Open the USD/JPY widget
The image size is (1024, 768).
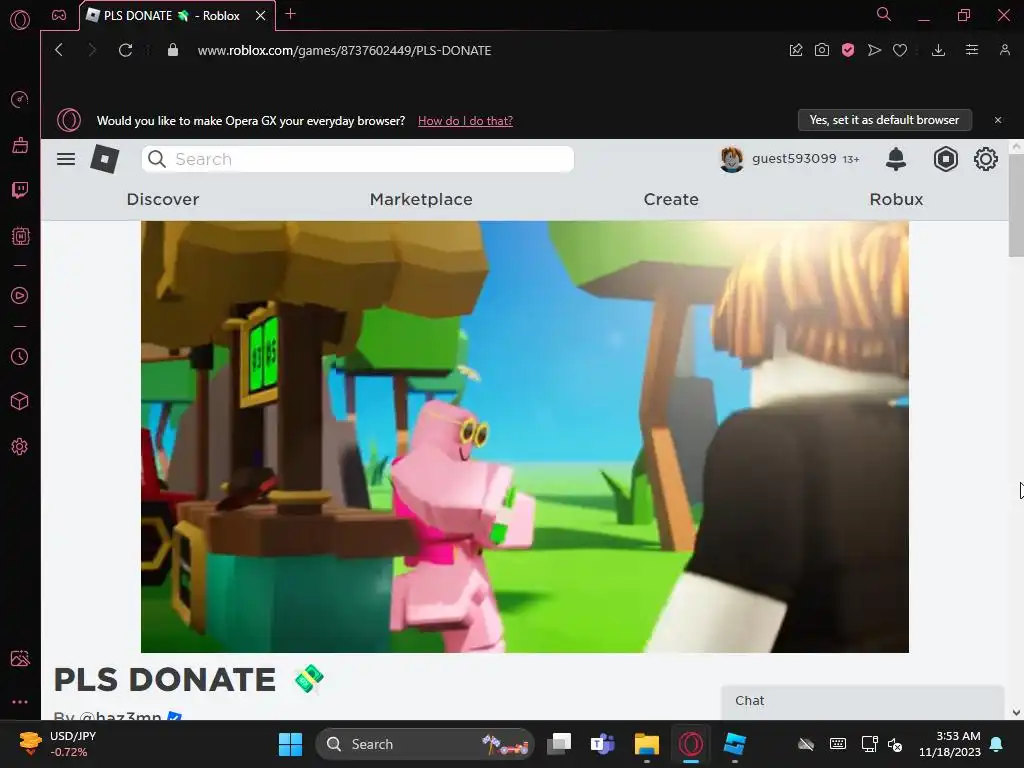coord(59,744)
